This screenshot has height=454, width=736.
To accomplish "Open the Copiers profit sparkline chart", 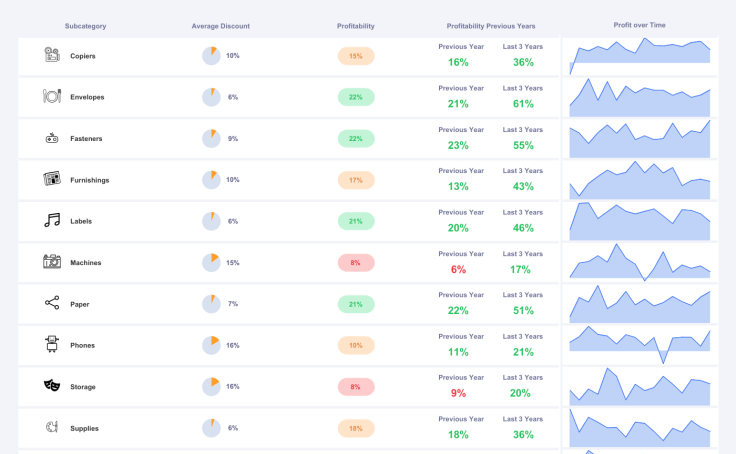I will pos(640,57).
